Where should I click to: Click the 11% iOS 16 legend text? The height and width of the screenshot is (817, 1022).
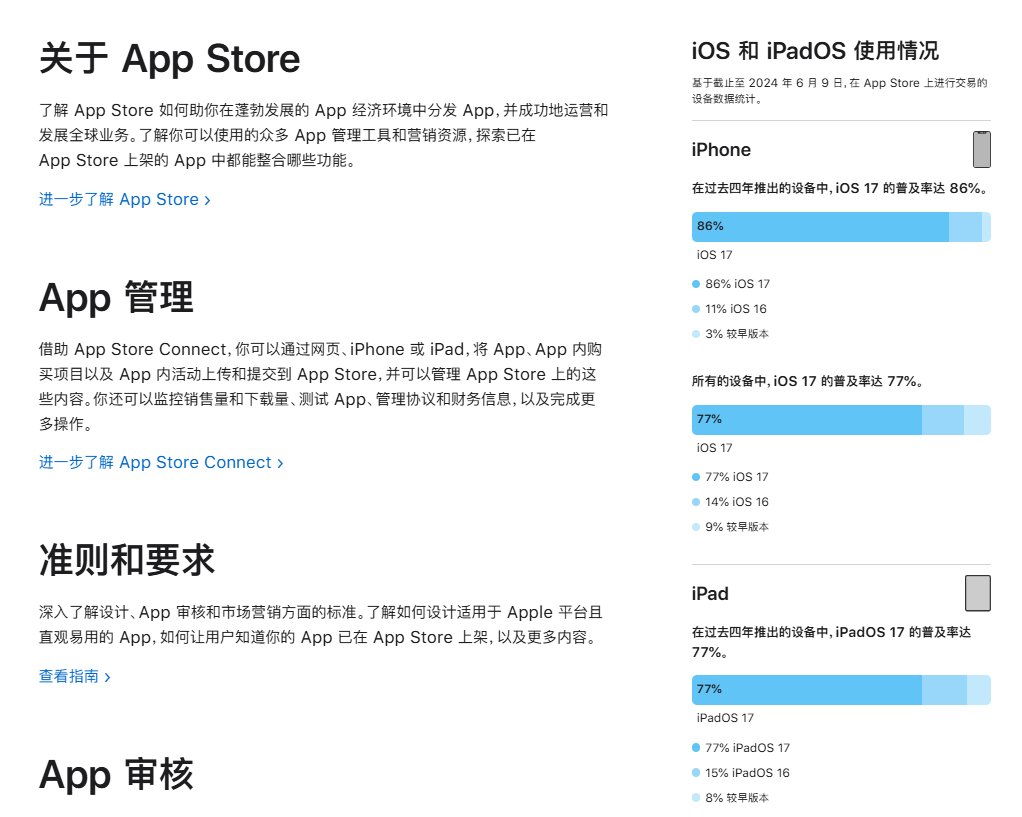[x=736, y=309]
